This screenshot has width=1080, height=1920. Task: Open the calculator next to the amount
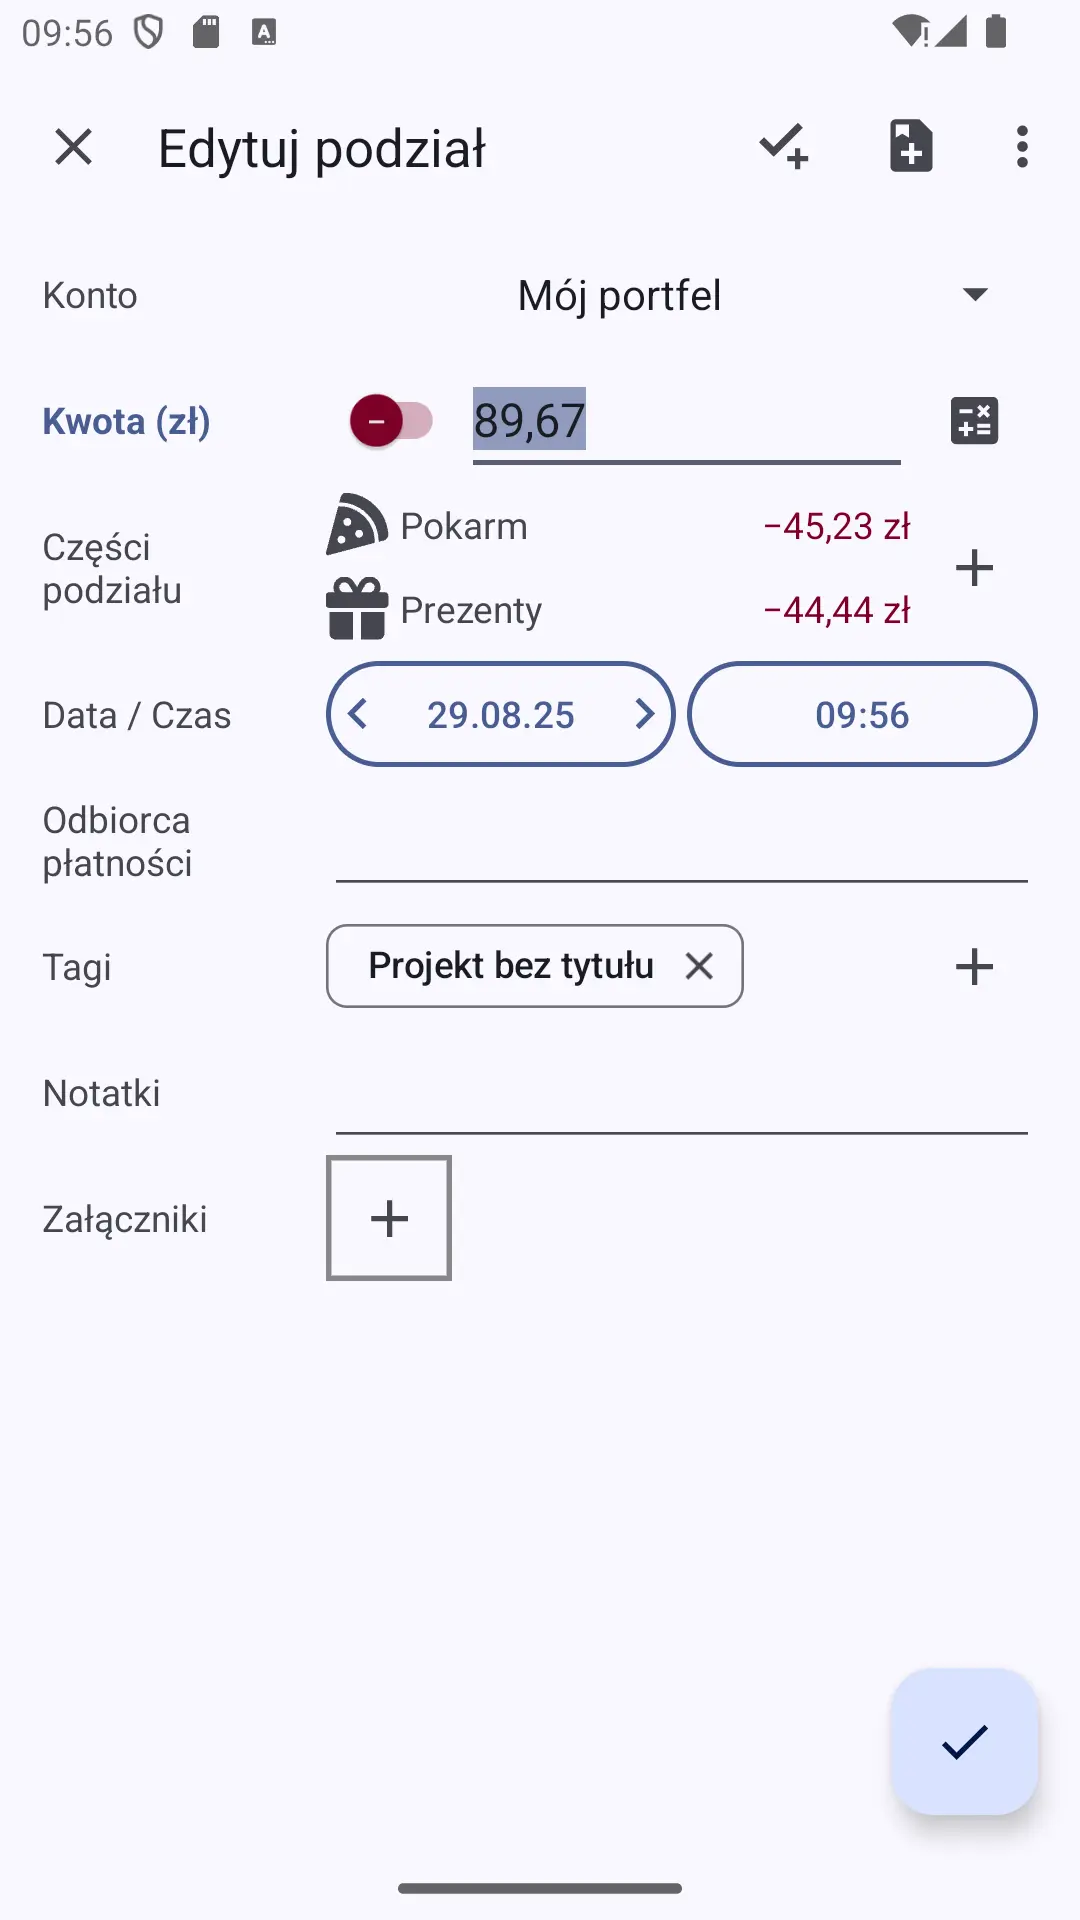click(x=974, y=421)
